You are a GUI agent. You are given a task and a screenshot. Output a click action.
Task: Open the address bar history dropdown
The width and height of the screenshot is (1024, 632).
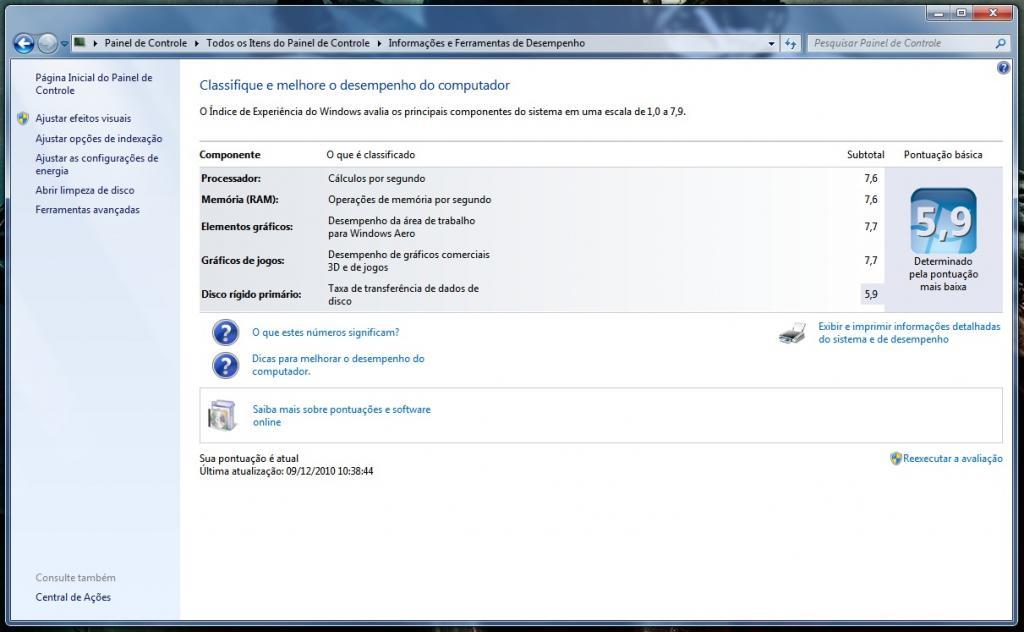pyautogui.click(x=771, y=44)
